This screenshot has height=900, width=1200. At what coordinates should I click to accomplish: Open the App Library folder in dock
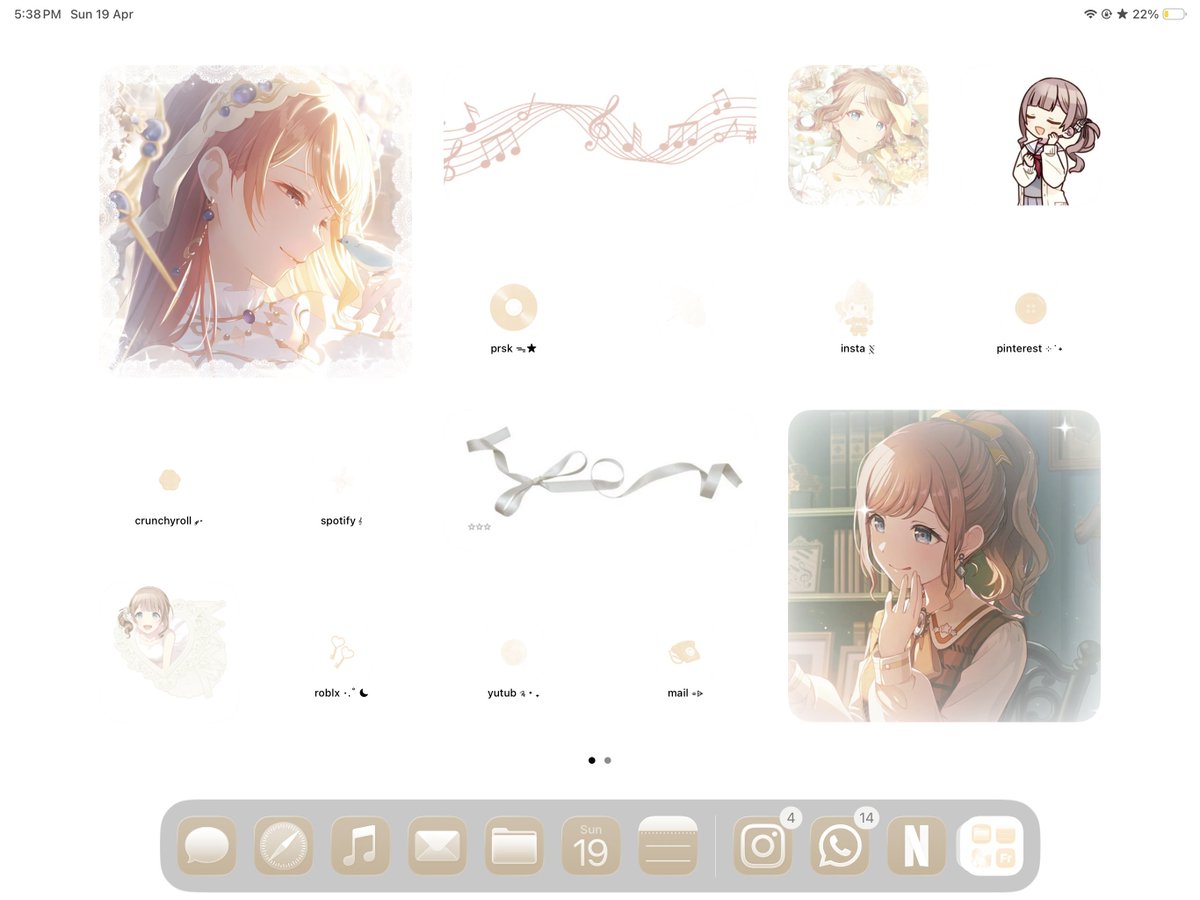(x=993, y=846)
